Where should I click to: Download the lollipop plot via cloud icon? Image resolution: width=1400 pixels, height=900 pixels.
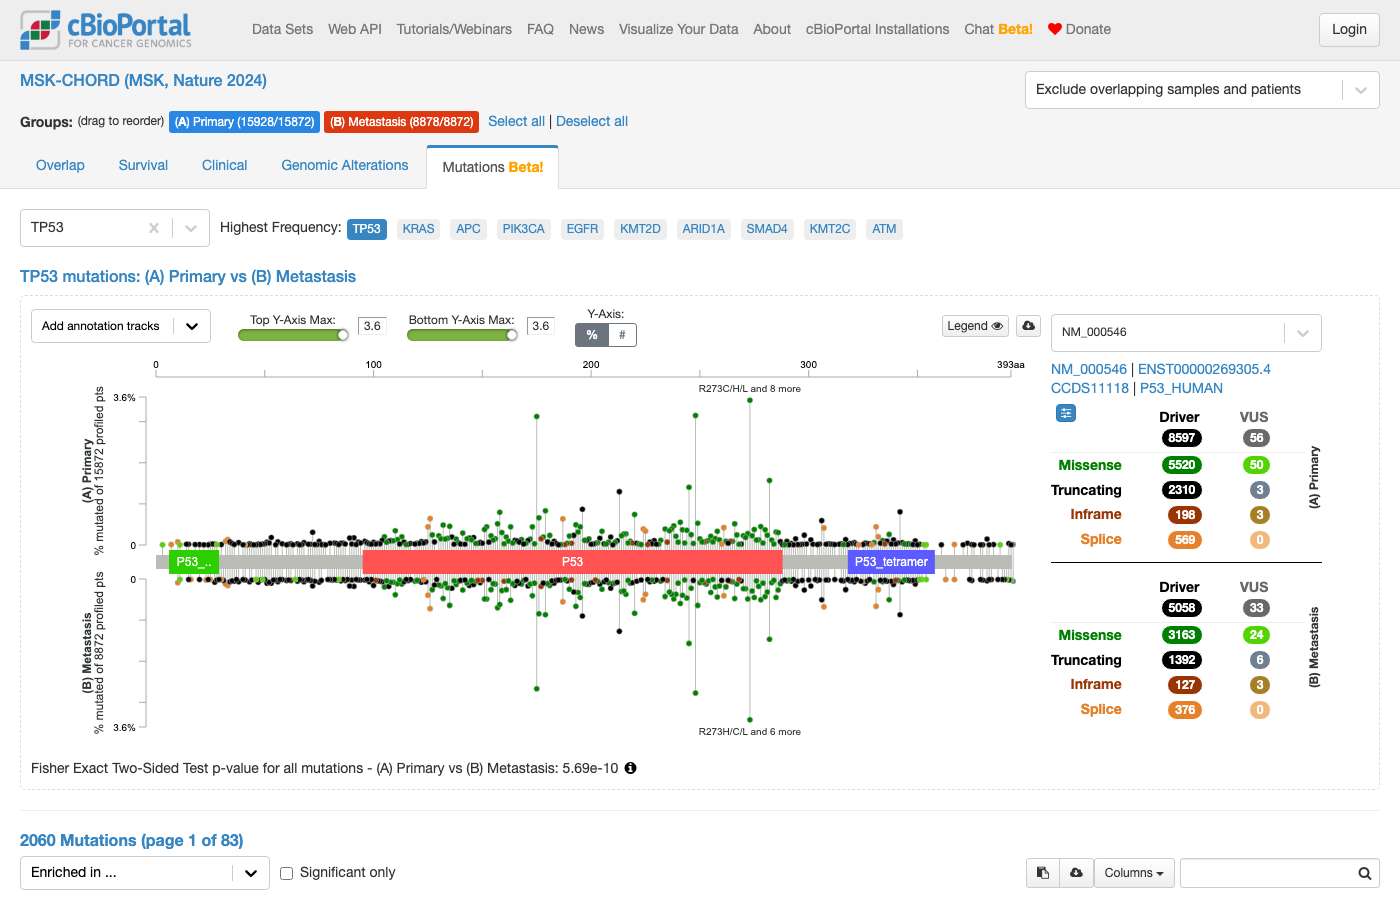[1028, 326]
